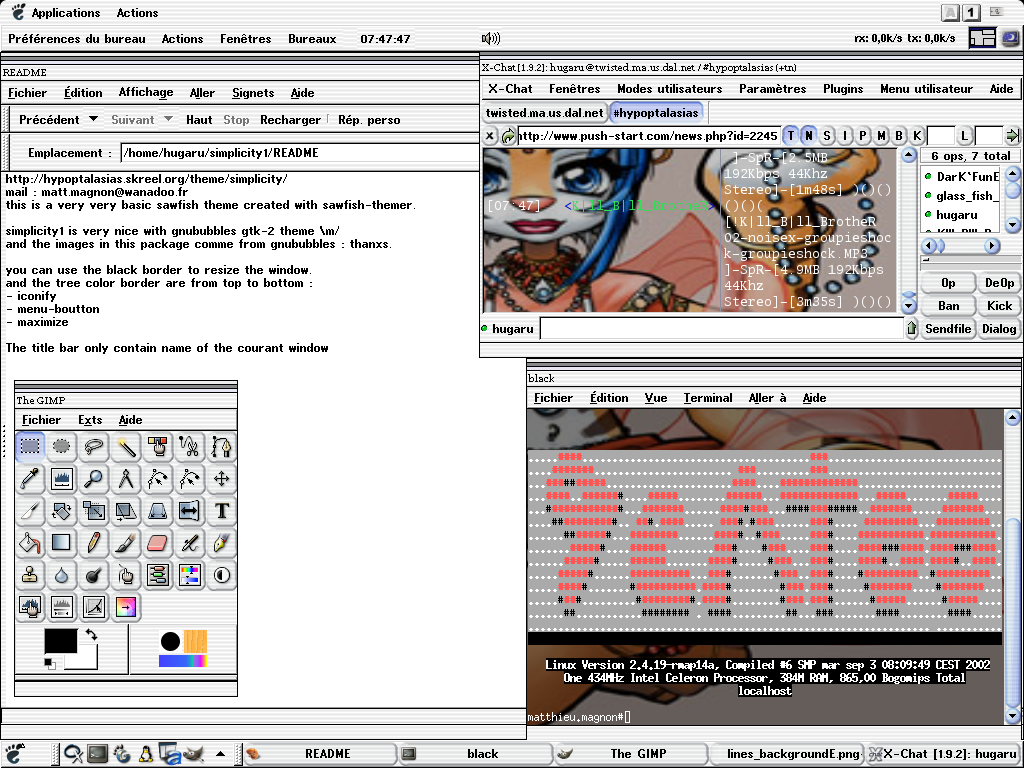Open the Plugins menu in X-Chat
Screen dimensions: 1024x768
pyautogui.click(x=843, y=89)
